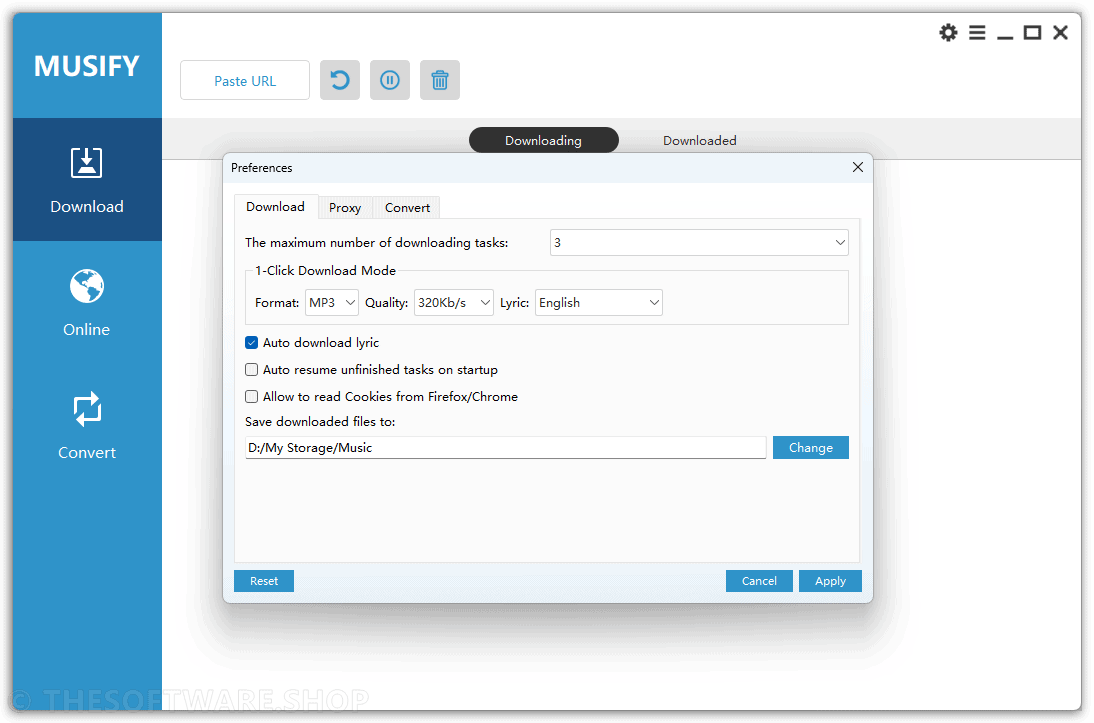1094x723 pixels.
Task: Maximize the Musify window
Action: coord(1033,33)
